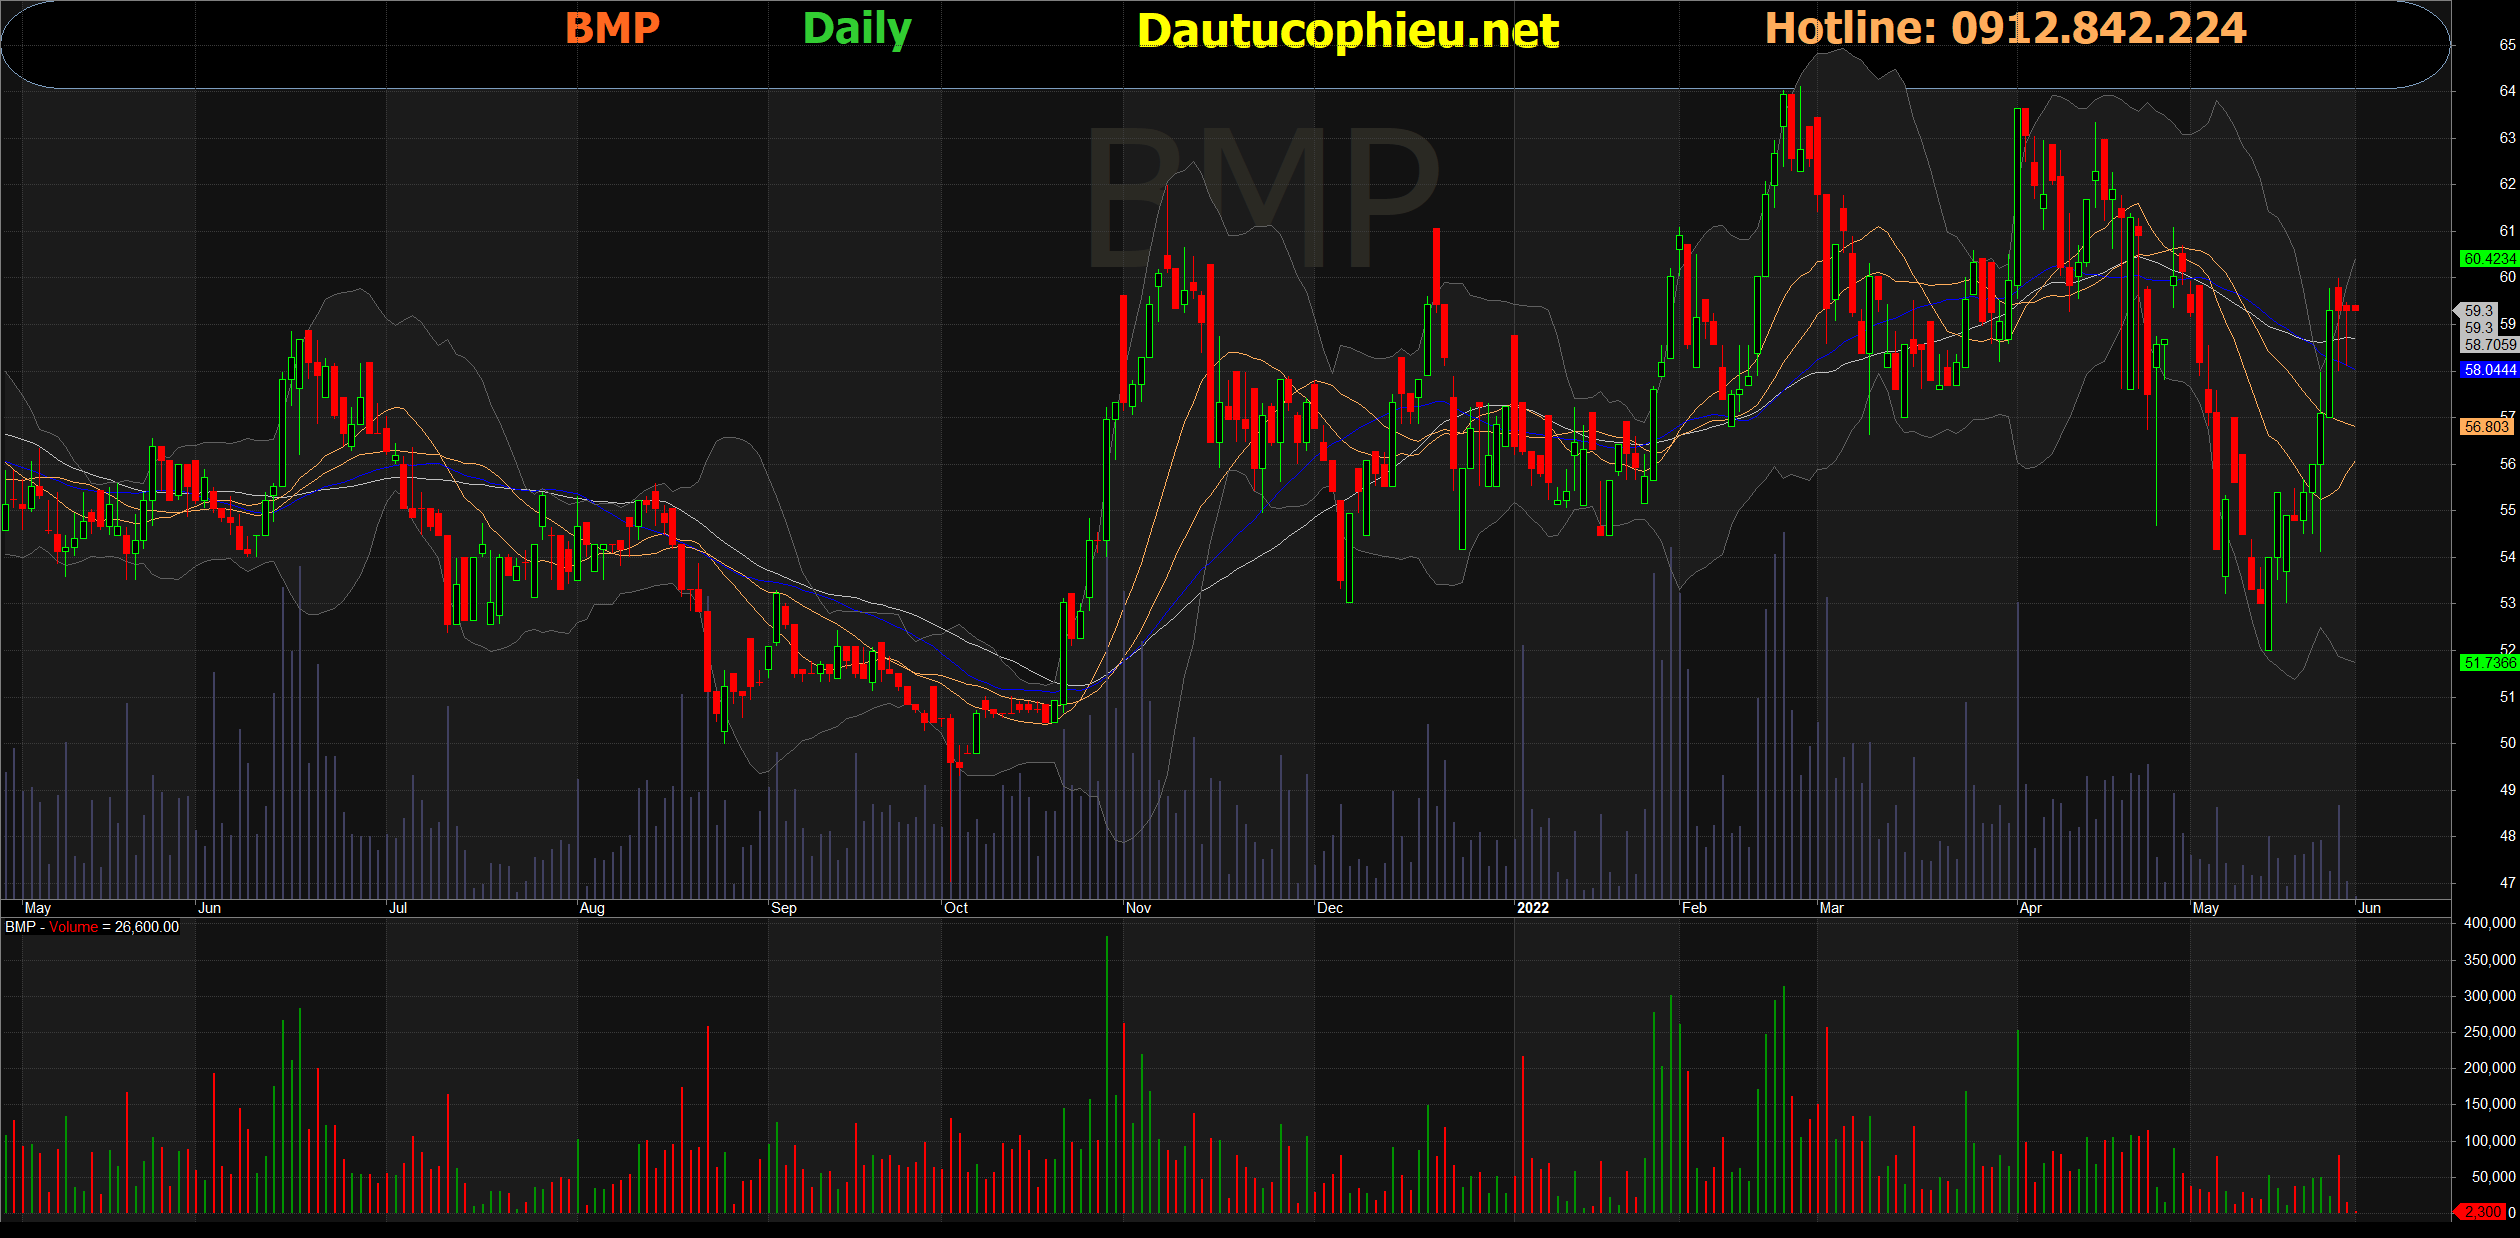Select the 2022 year marker on axis
The width and height of the screenshot is (2520, 1238).
(1532, 908)
